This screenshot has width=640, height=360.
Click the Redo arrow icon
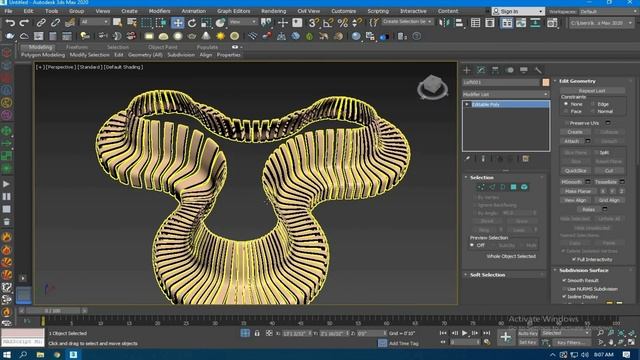pos(24,23)
